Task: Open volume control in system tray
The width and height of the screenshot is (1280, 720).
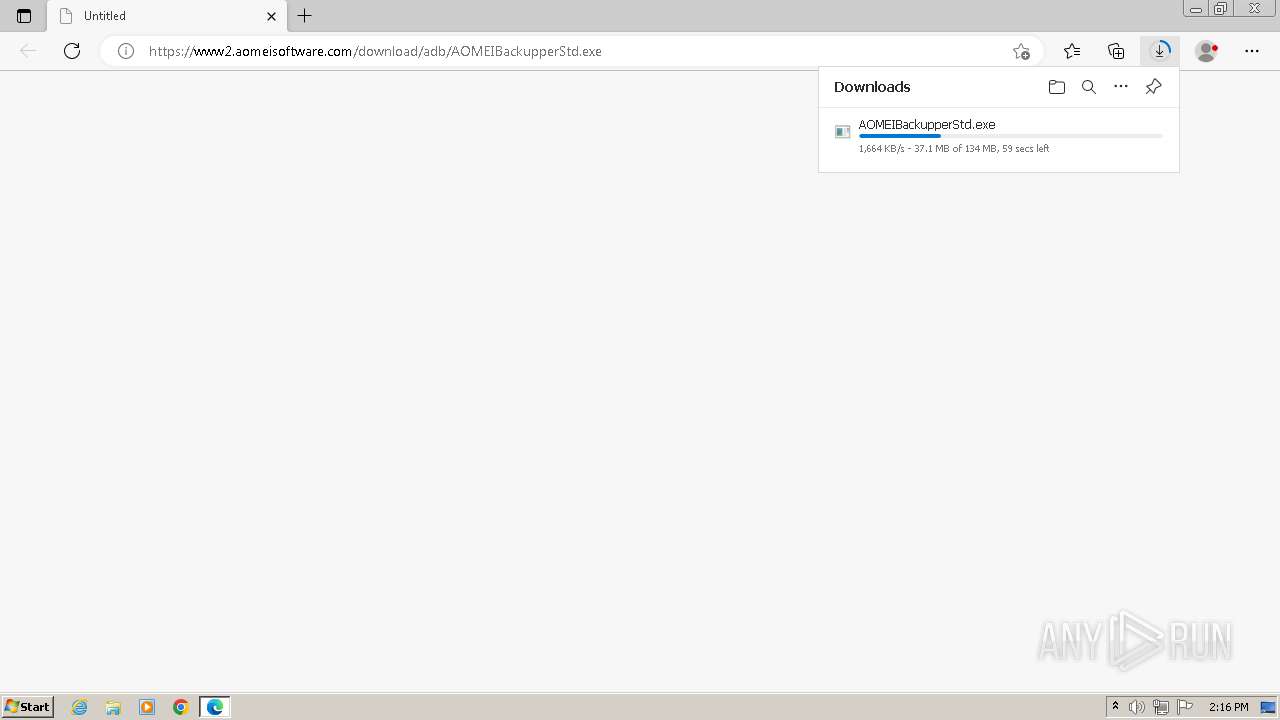Action: coord(1138,707)
